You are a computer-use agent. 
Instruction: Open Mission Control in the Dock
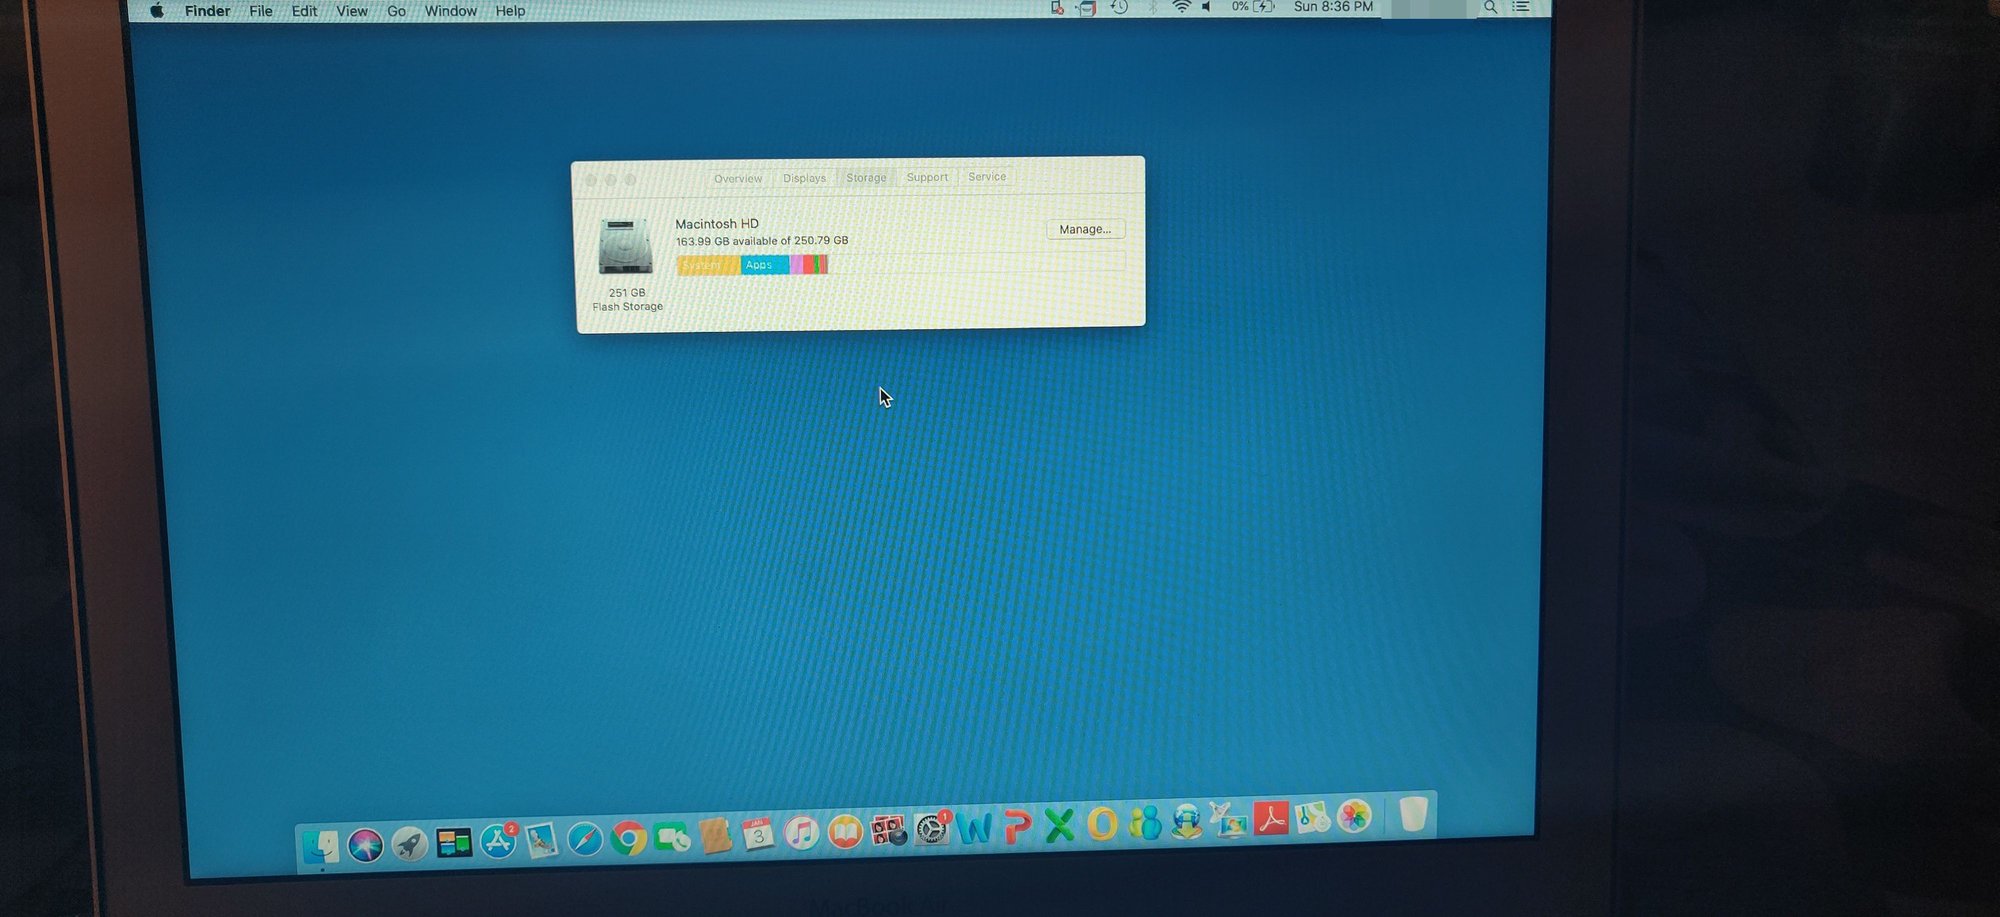pos(453,843)
